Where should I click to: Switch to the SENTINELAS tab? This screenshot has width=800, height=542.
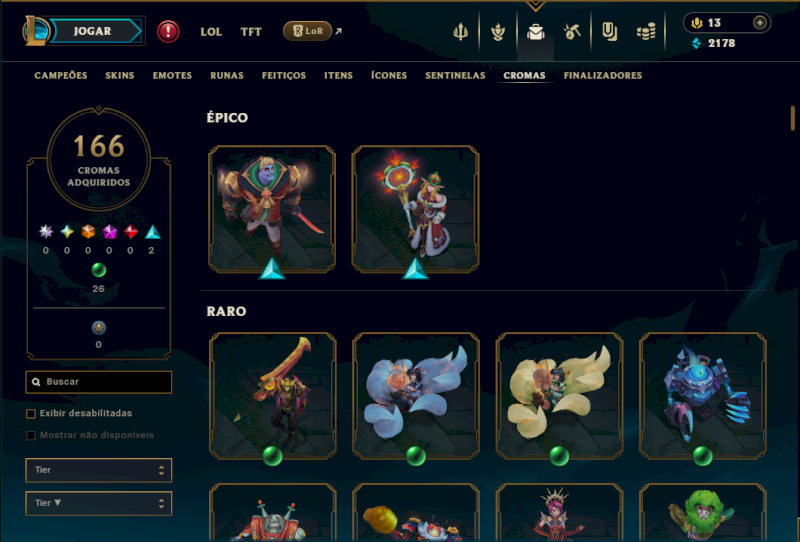point(455,76)
